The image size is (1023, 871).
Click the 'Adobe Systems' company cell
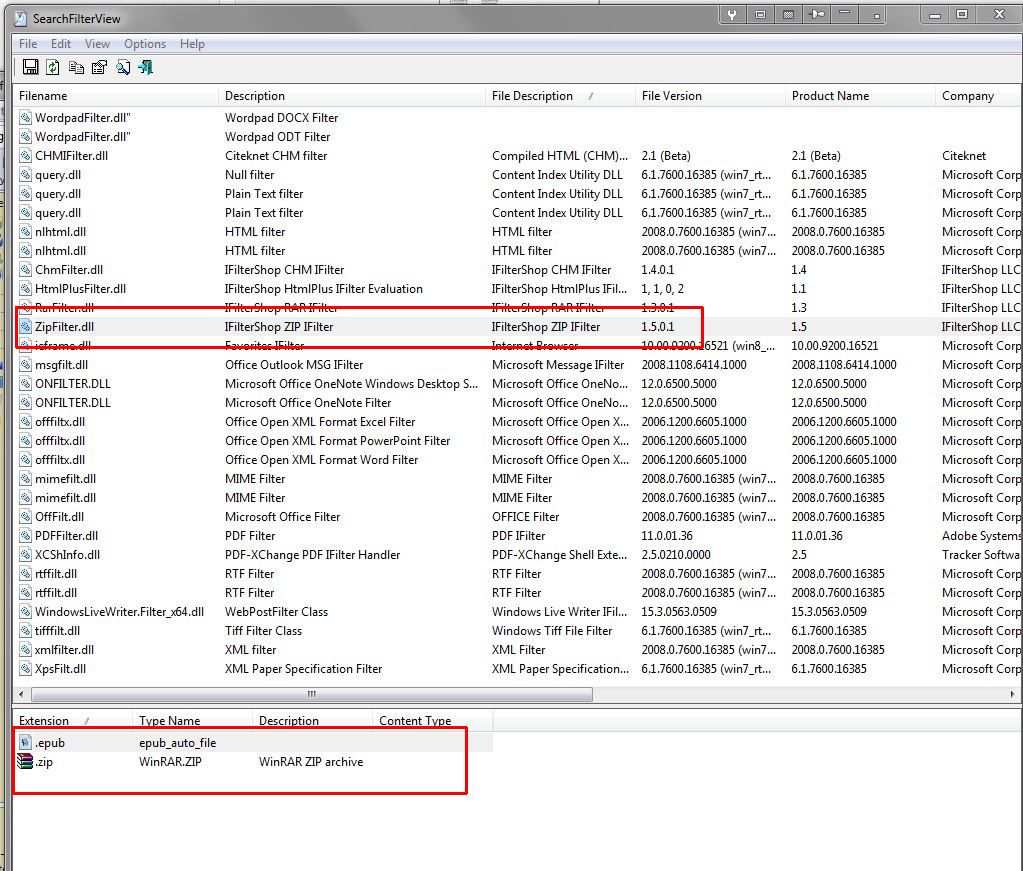point(981,536)
